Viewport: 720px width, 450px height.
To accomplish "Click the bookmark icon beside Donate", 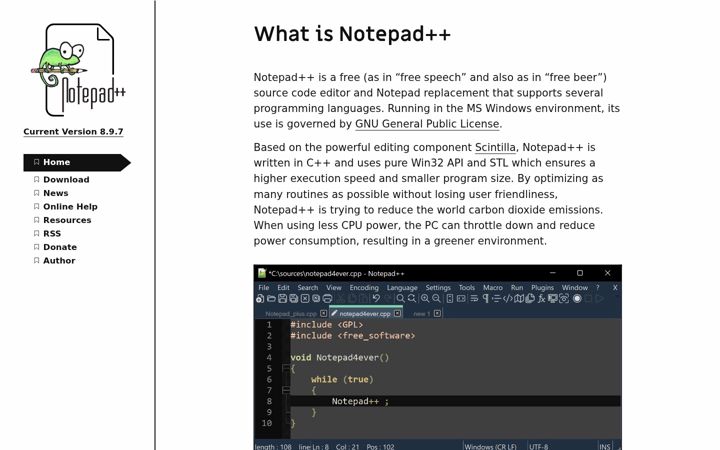I will tap(36, 247).
